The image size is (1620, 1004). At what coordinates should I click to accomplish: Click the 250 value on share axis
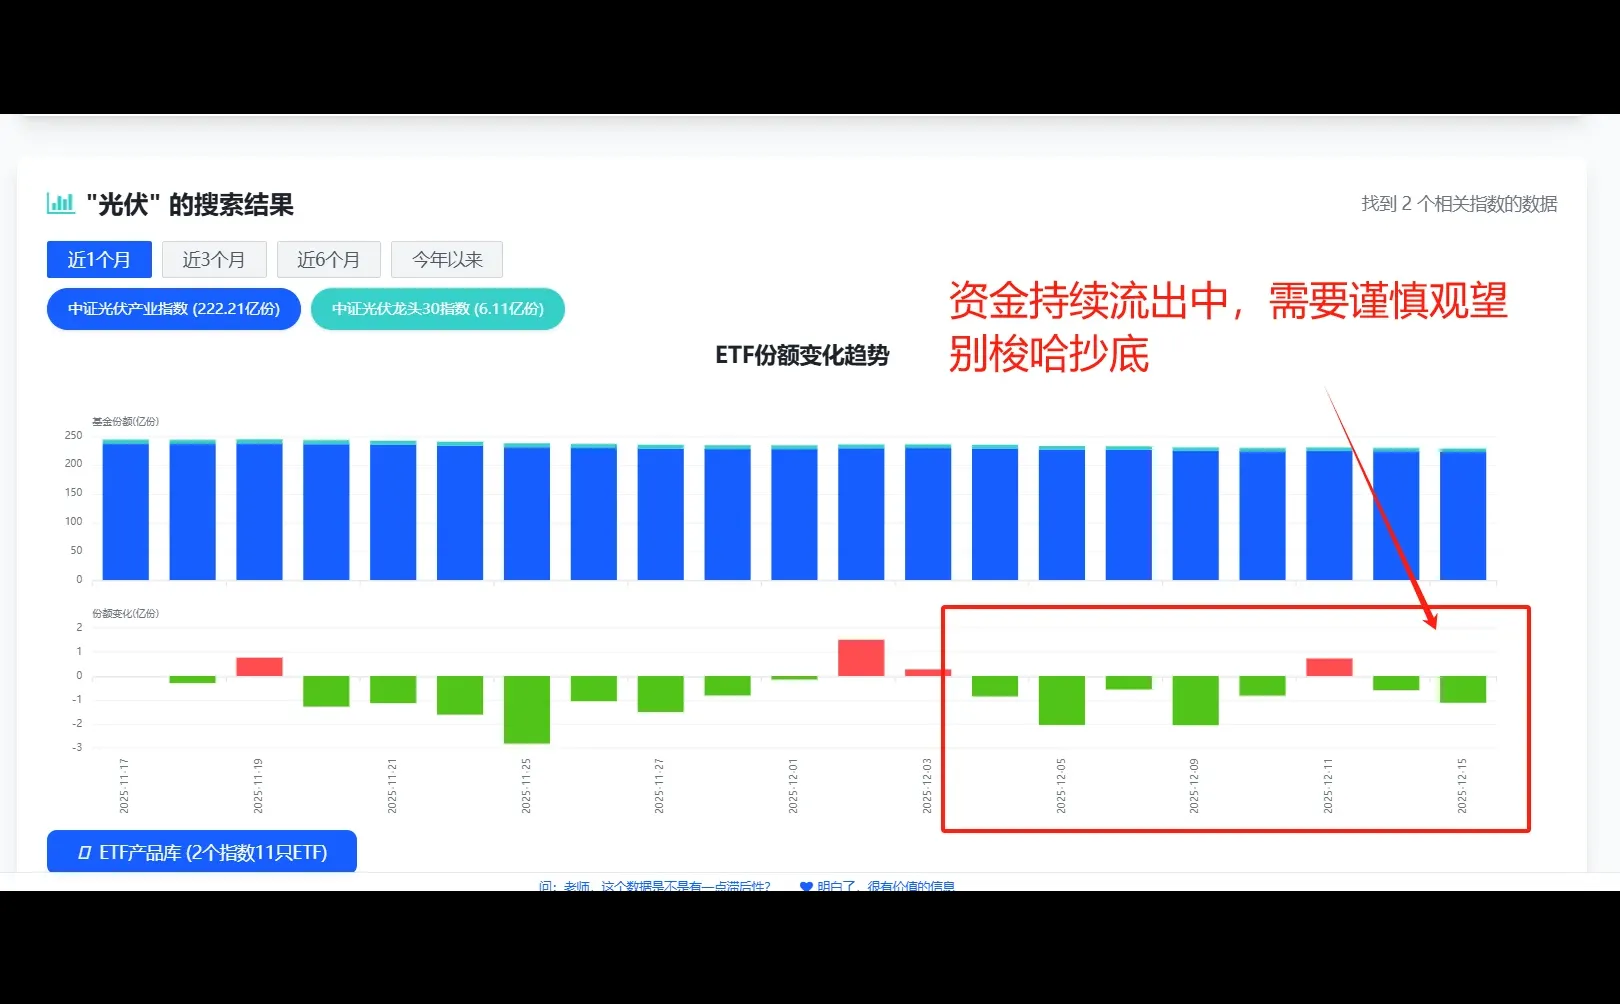click(73, 435)
